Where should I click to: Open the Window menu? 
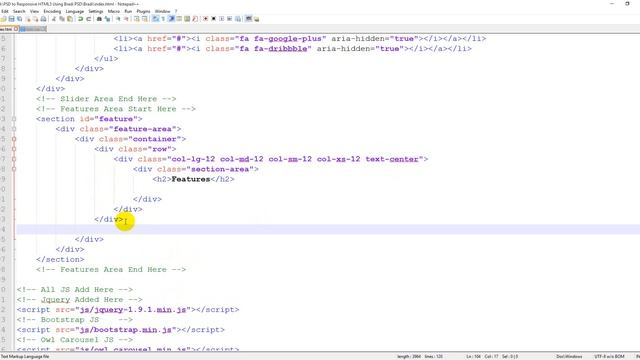[162, 11]
